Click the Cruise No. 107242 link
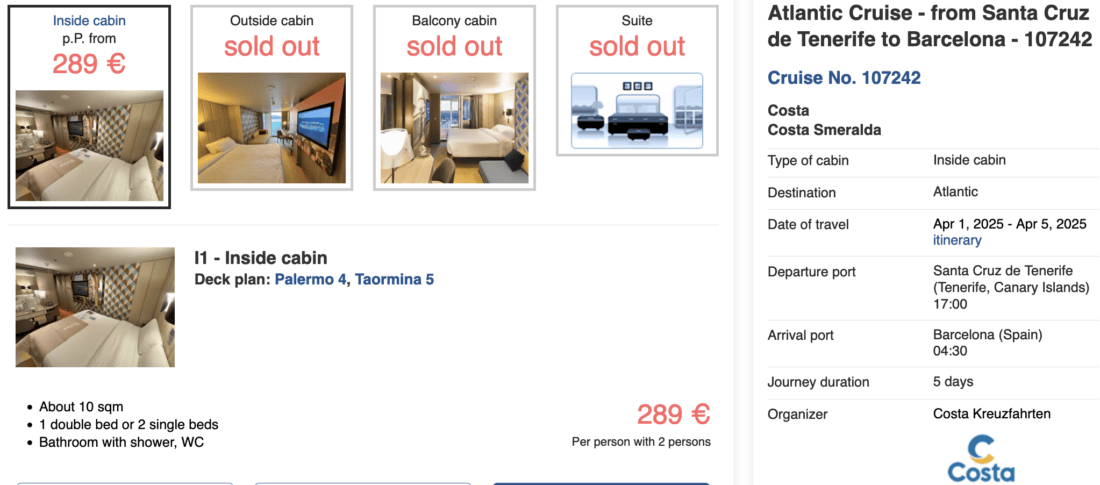 point(844,78)
